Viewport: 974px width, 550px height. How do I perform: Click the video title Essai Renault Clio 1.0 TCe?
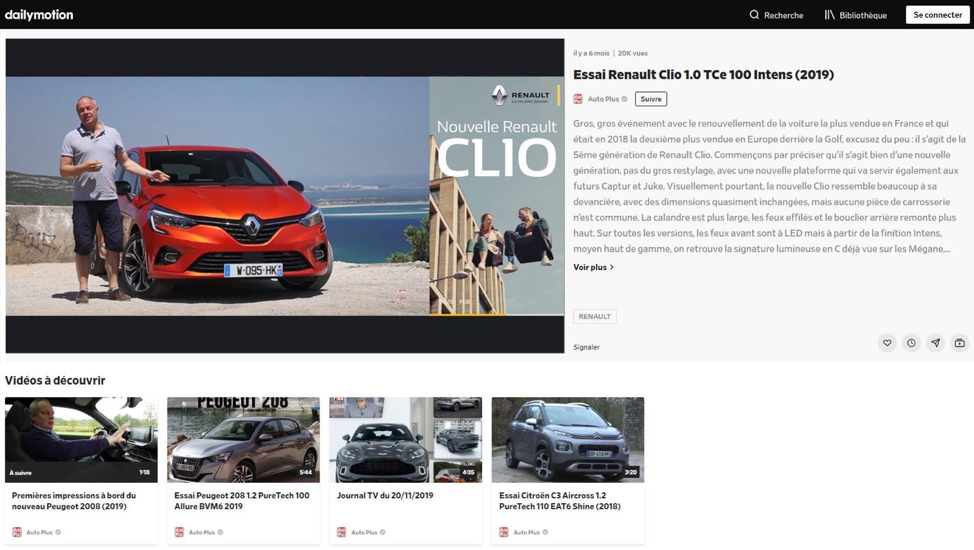(703, 75)
